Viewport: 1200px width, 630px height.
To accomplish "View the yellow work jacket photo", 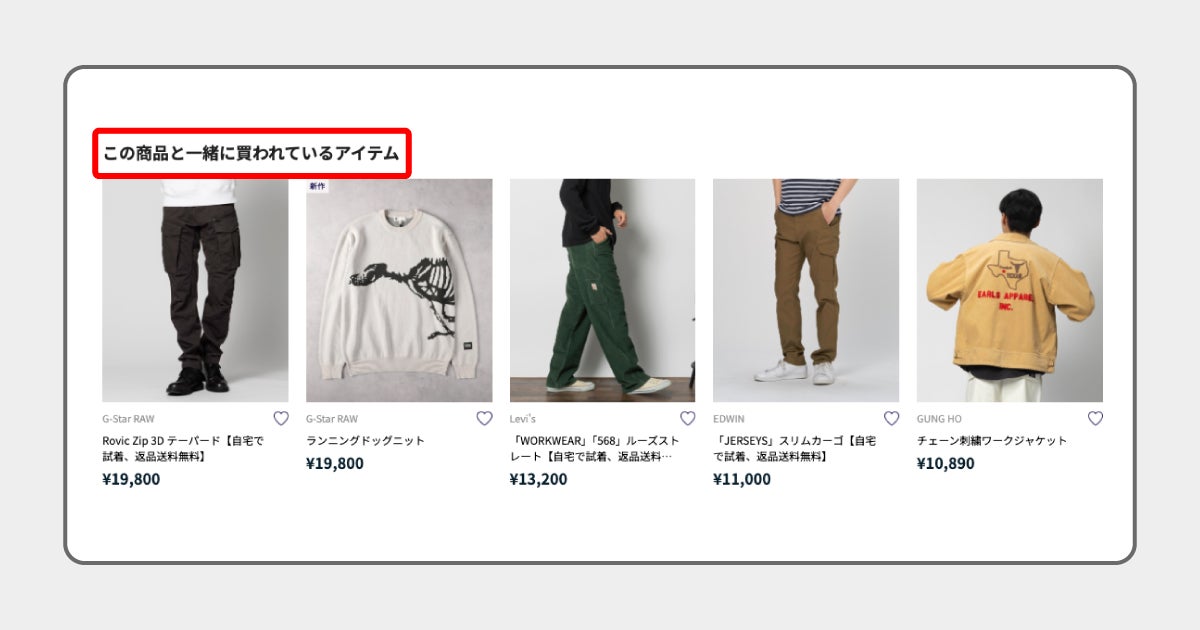I will click(x=1010, y=290).
